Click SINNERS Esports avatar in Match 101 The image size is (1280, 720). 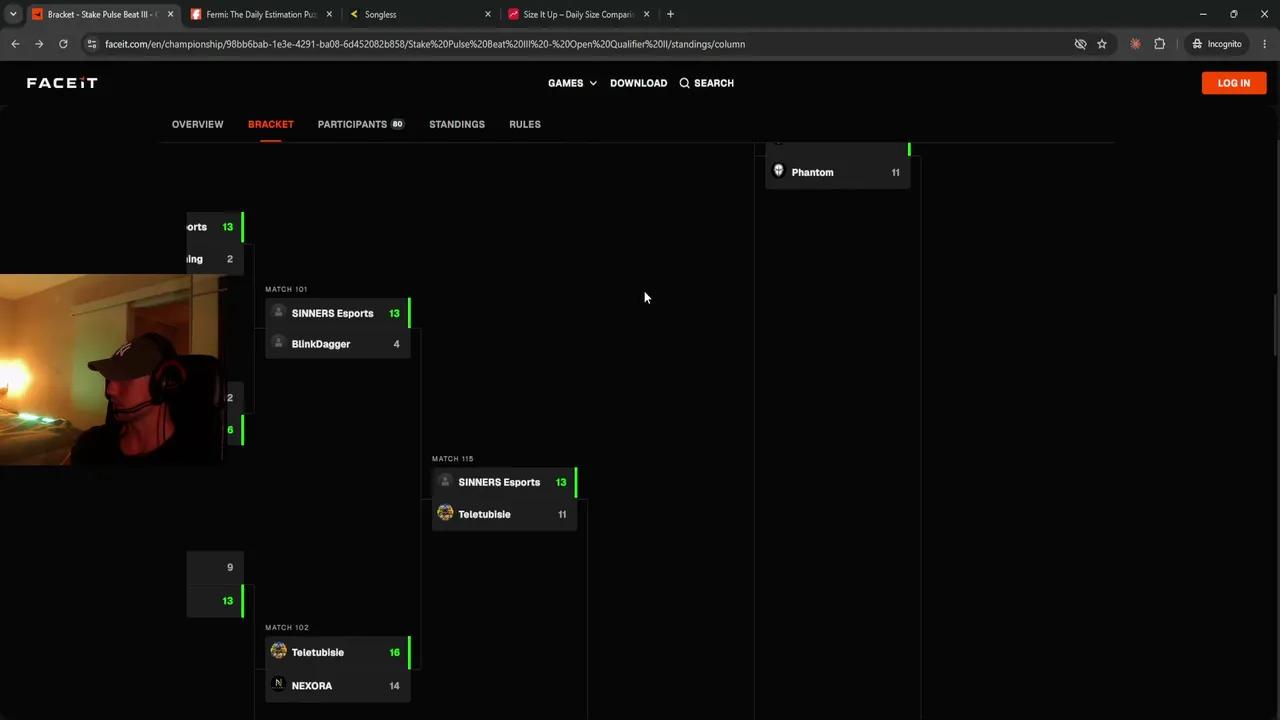[279, 312]
